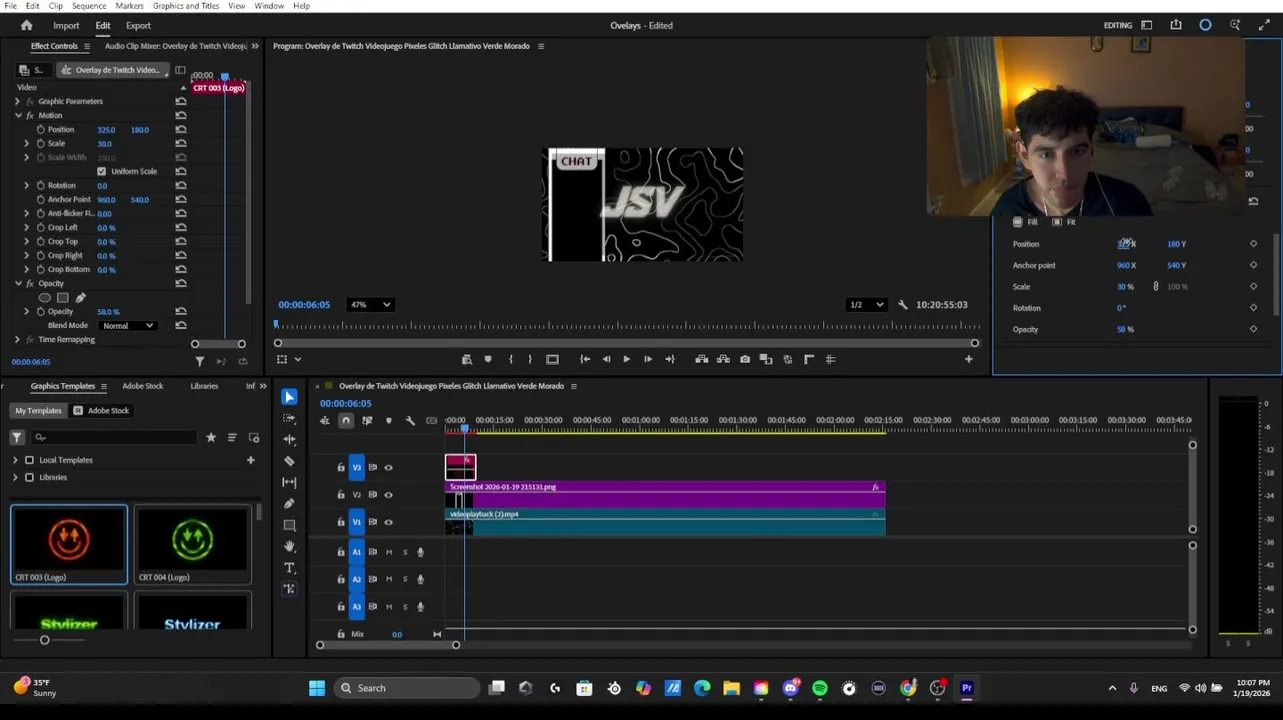Select the Hand tool
Viewport: 1283px width, 720px height.
[289, 546]
